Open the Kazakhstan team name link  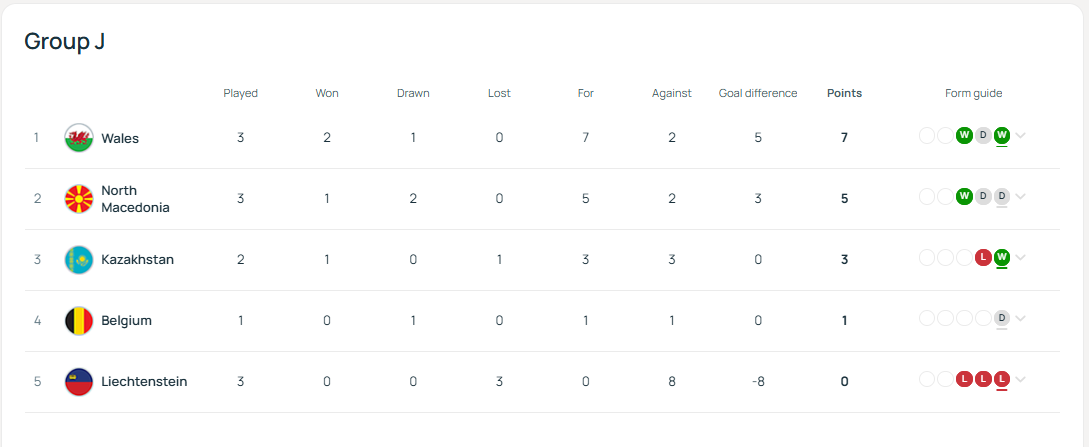click(138, 260)
